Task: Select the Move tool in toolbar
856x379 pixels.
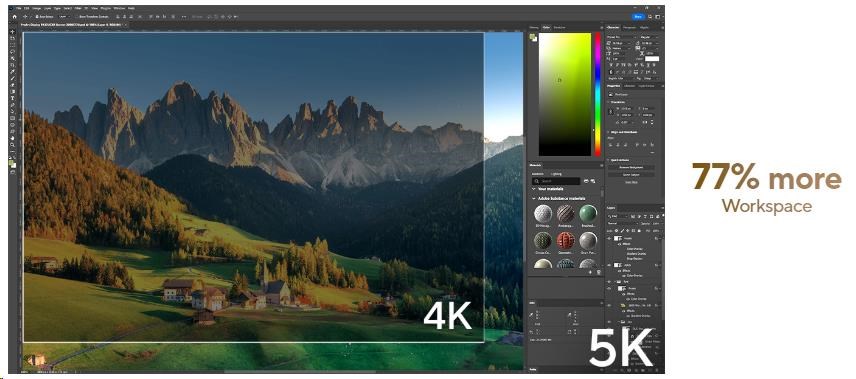Action: point(12,32)
